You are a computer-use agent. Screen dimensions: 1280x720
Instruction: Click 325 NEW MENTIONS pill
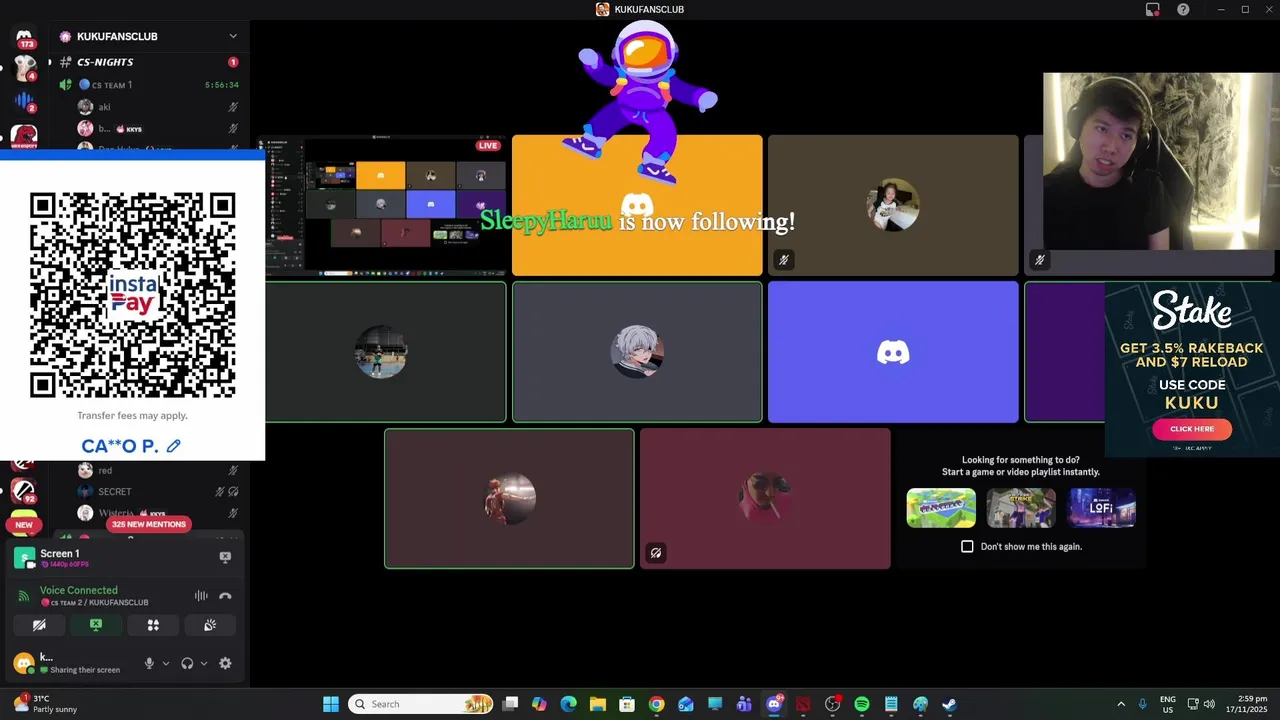pos(149,524)
